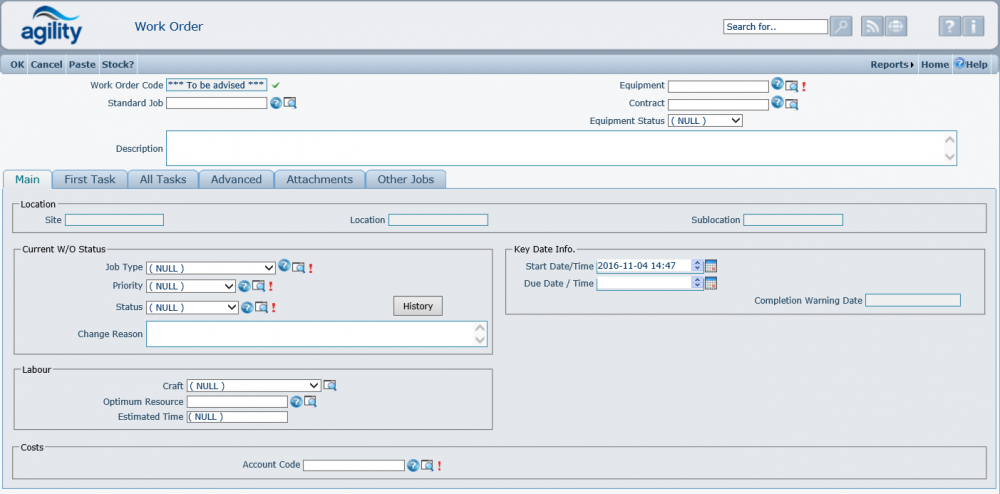Click the info icon in header
The width and height of the screenshot is (1000, 494).
pos(974,27)
